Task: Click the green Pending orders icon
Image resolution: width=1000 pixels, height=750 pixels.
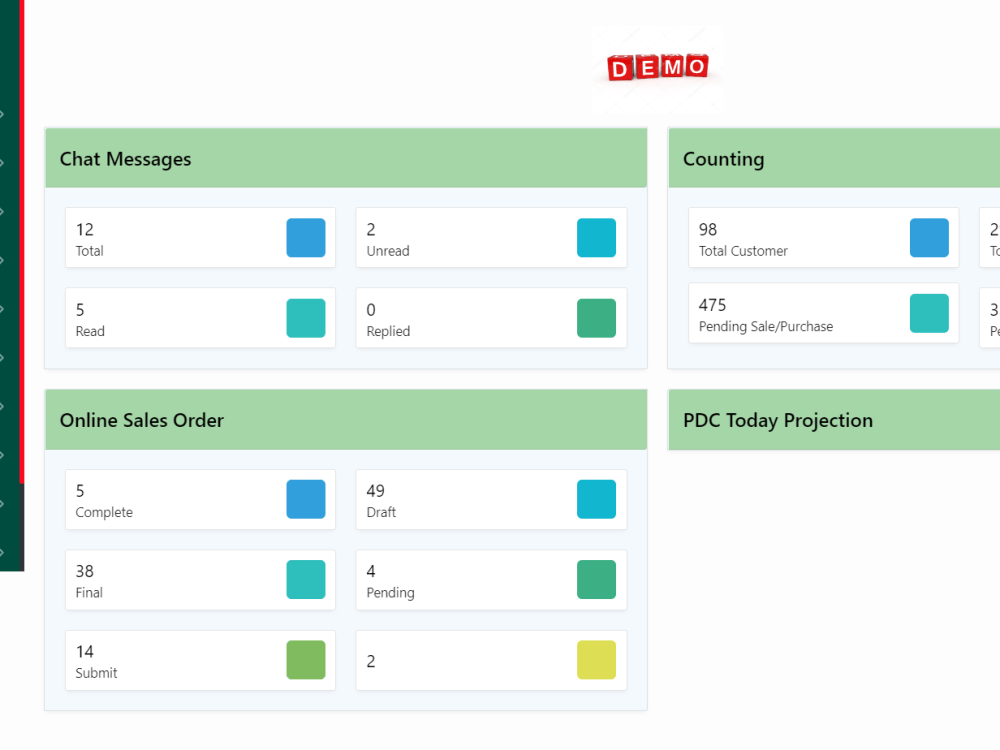Action: click(x=596, y=580)
